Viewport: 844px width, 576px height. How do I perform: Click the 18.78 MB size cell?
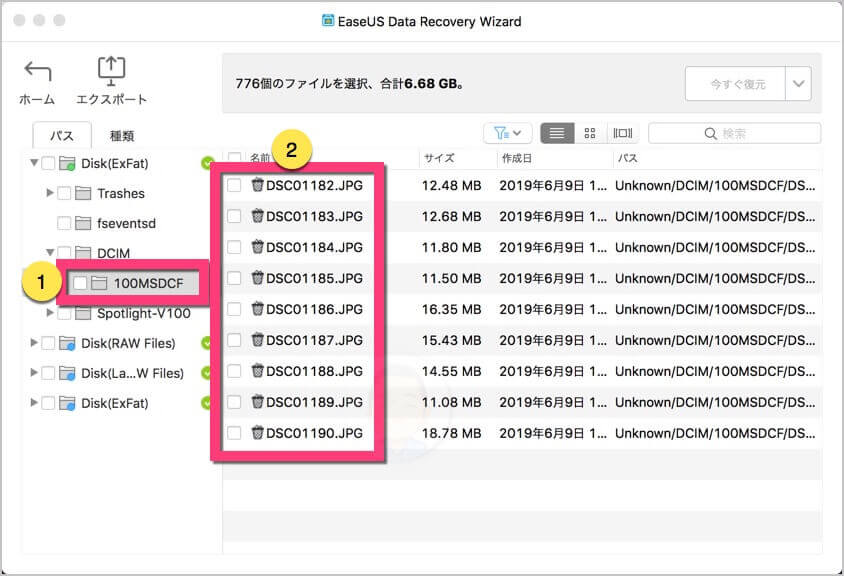452,433
